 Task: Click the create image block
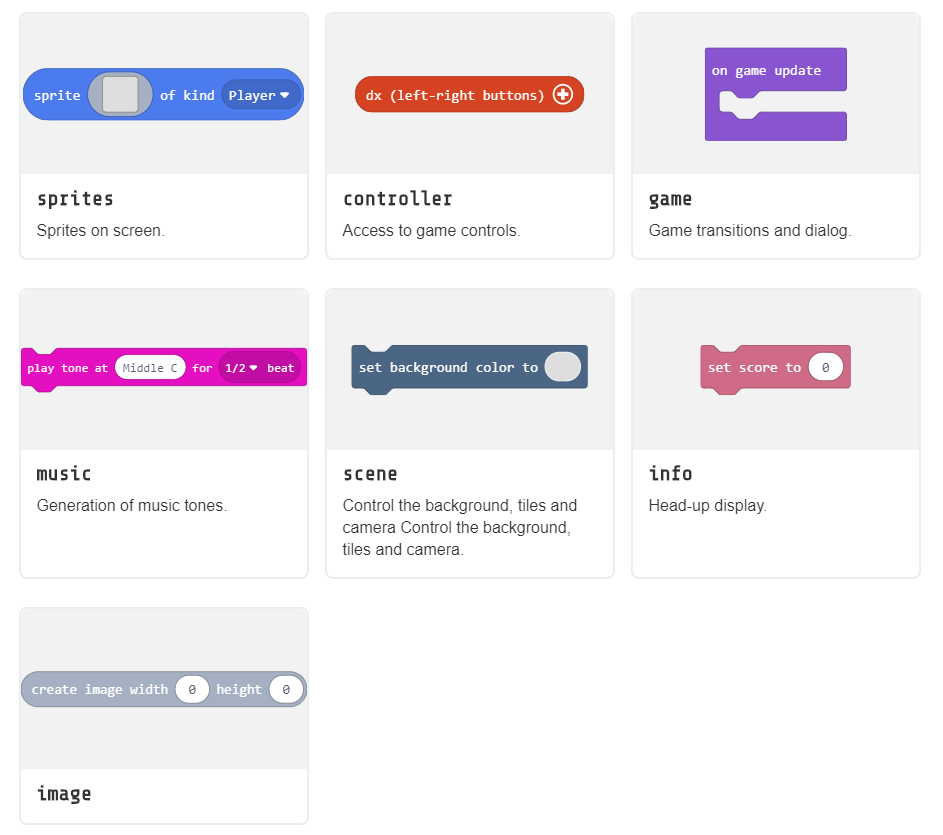(164, 689)
